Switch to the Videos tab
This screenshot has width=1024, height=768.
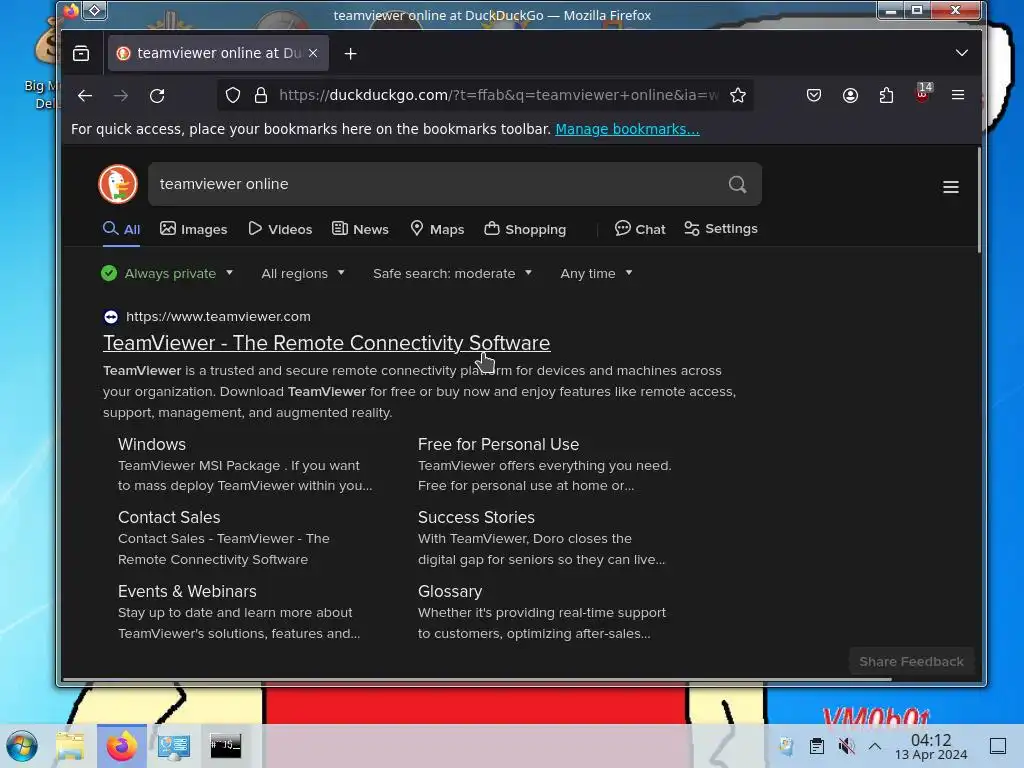[280, 229]
